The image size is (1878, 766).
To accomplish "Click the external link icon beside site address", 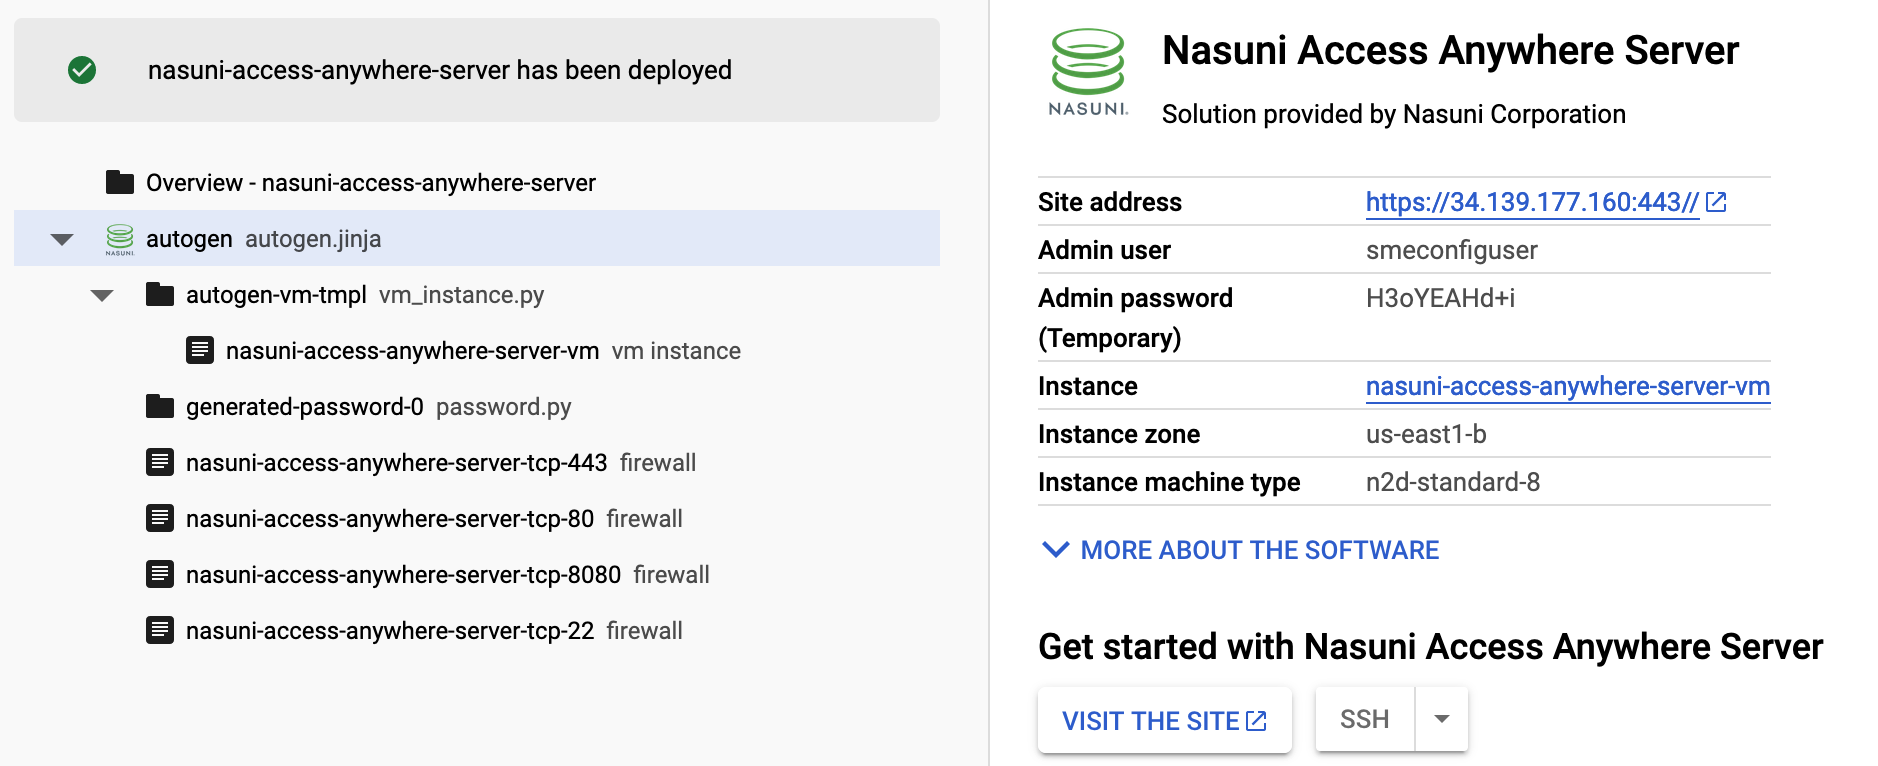I will pos(1716,202).
